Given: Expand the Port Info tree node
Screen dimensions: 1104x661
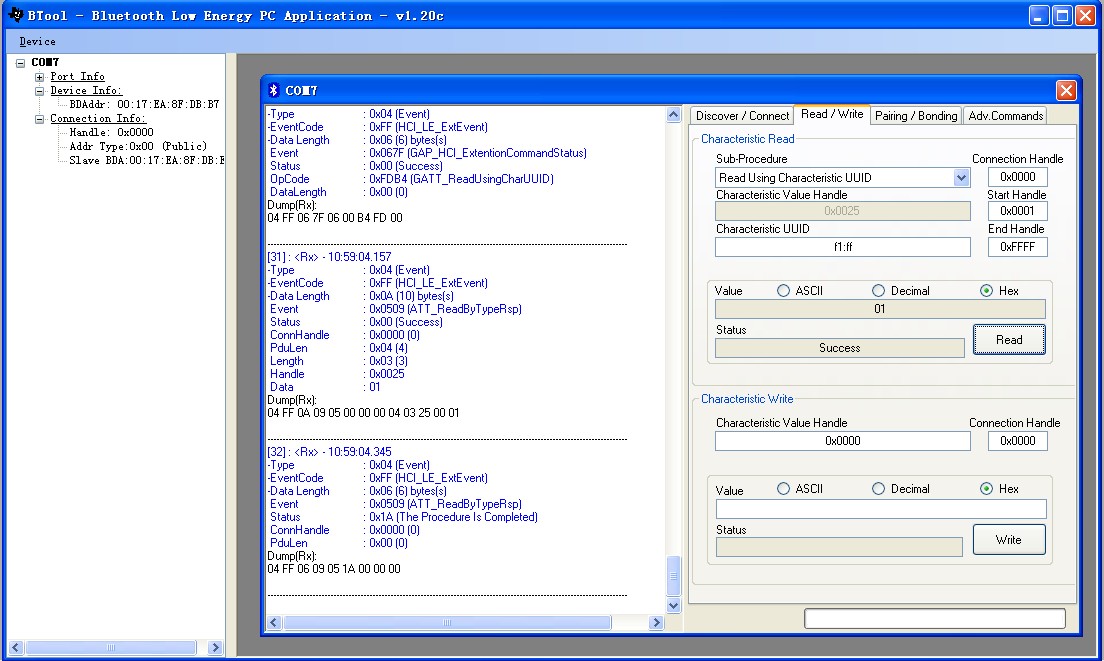Looking at the screenshot, I should [x=39, y=77].
